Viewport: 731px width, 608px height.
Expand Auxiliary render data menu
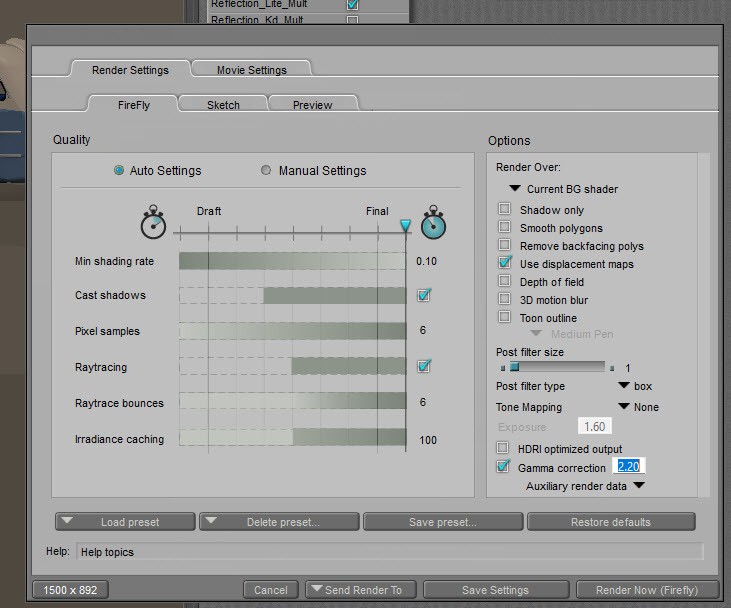coord(586,486)
